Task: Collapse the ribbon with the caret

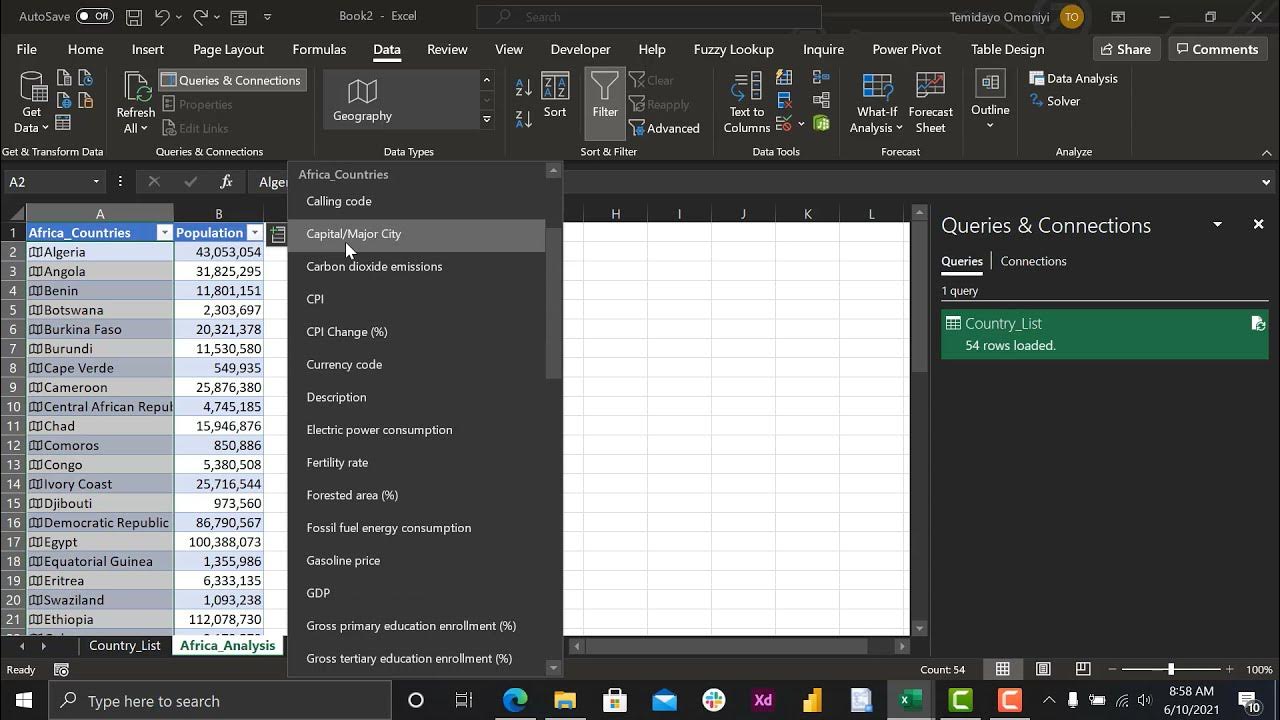Action: coord(1266,152)
